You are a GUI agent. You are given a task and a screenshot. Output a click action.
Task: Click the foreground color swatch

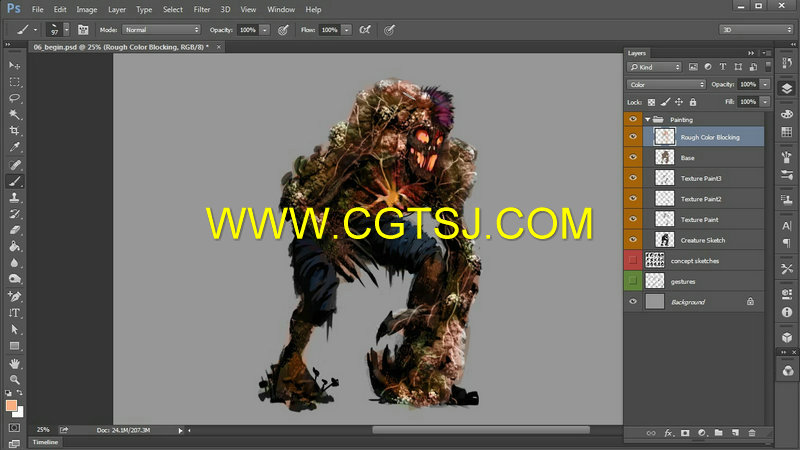pos(11,405)
